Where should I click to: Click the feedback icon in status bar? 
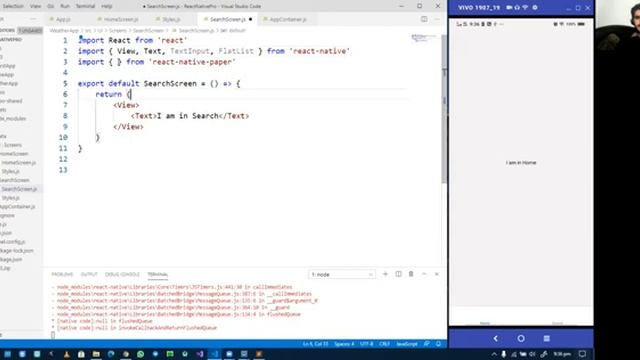pyautogui.click(x=427, y=344)
